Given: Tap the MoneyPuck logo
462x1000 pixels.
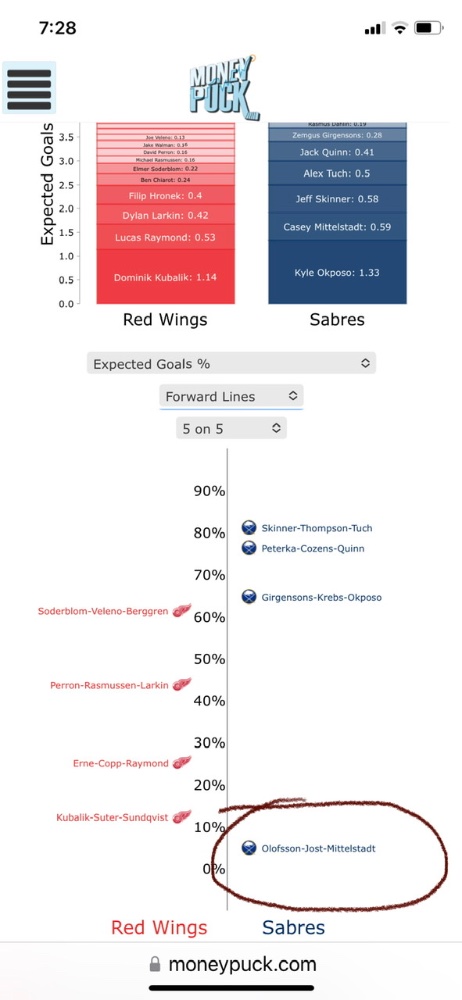Looking at the screenshot, I should [224, 87].
